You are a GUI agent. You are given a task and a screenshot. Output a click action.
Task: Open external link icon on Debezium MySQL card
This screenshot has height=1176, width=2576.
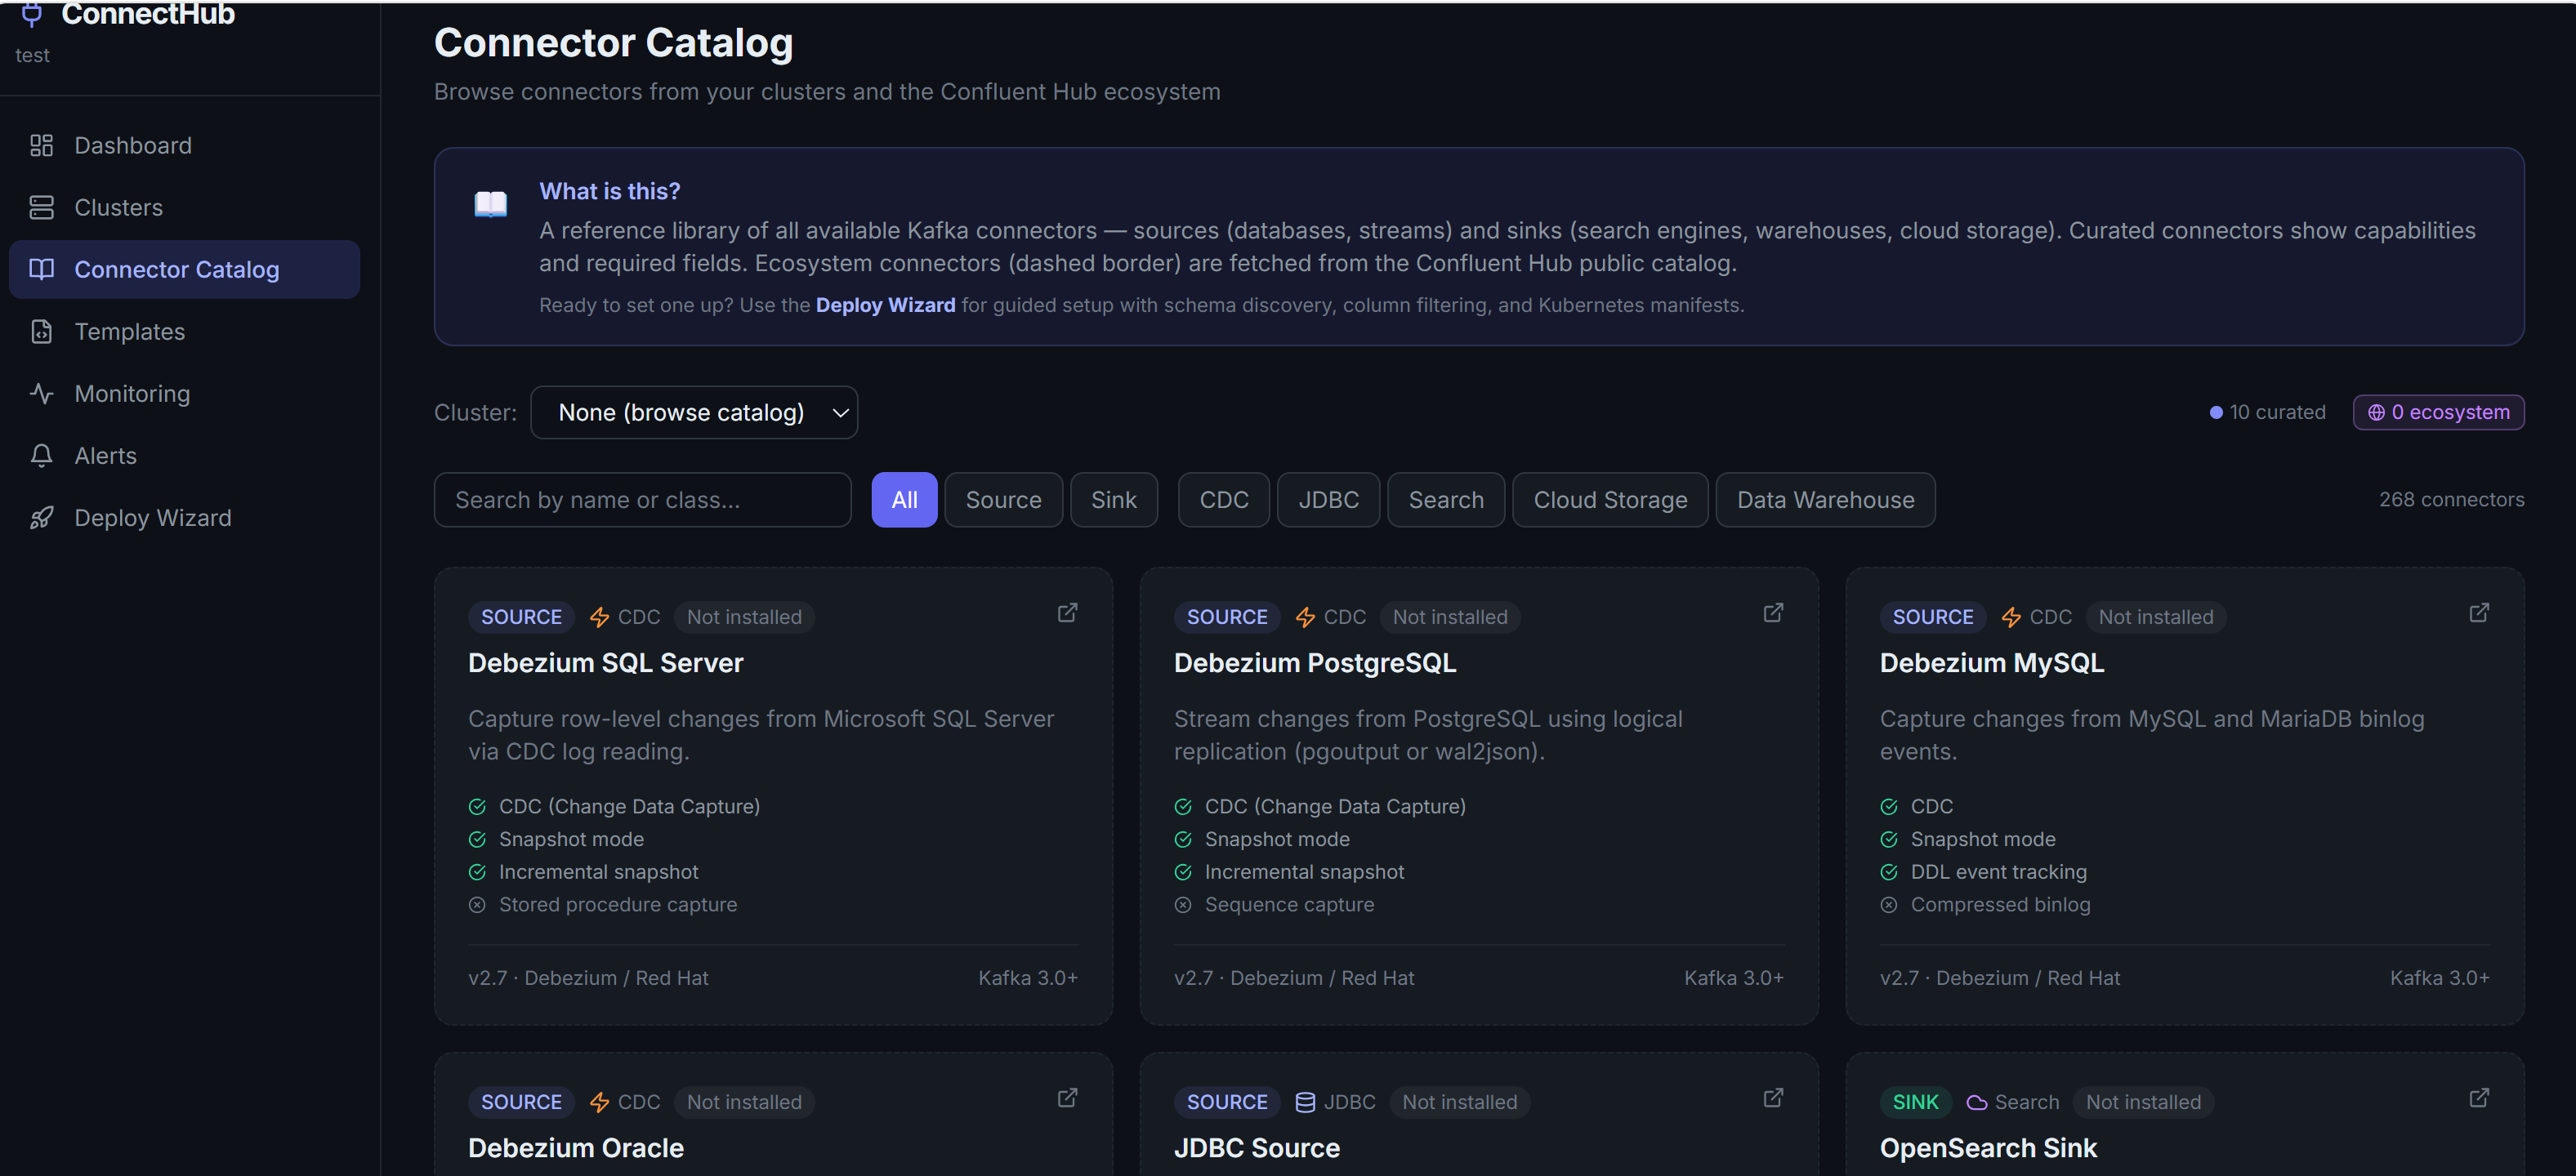2479,612
